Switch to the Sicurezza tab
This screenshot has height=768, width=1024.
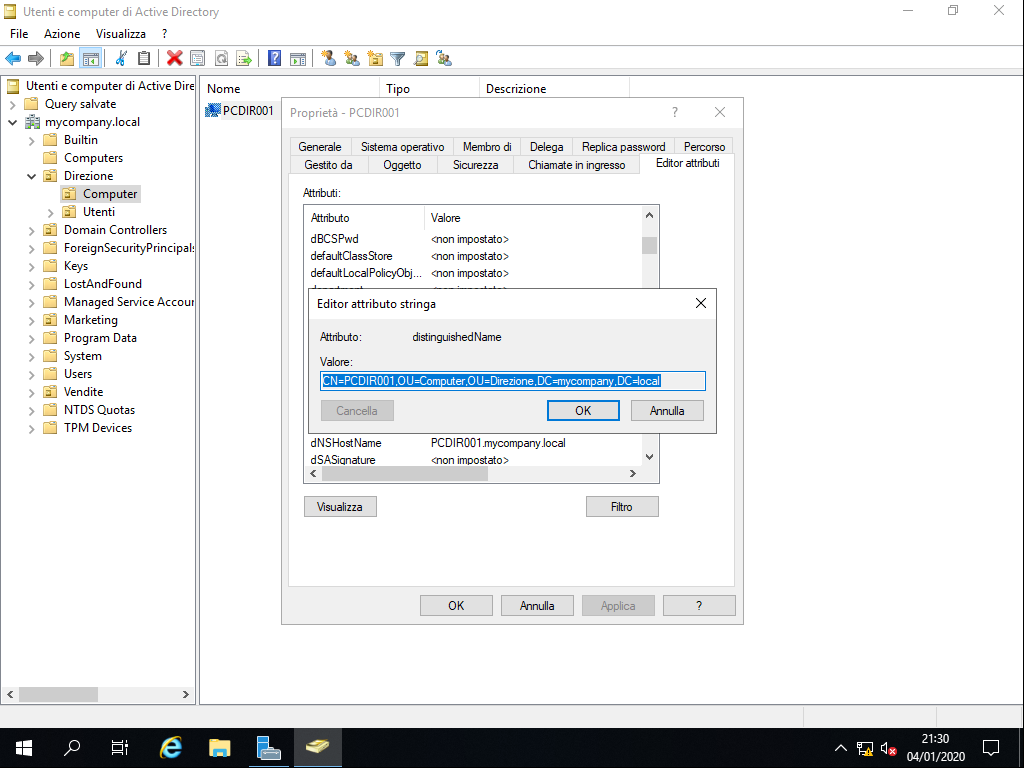coord(475,165)
